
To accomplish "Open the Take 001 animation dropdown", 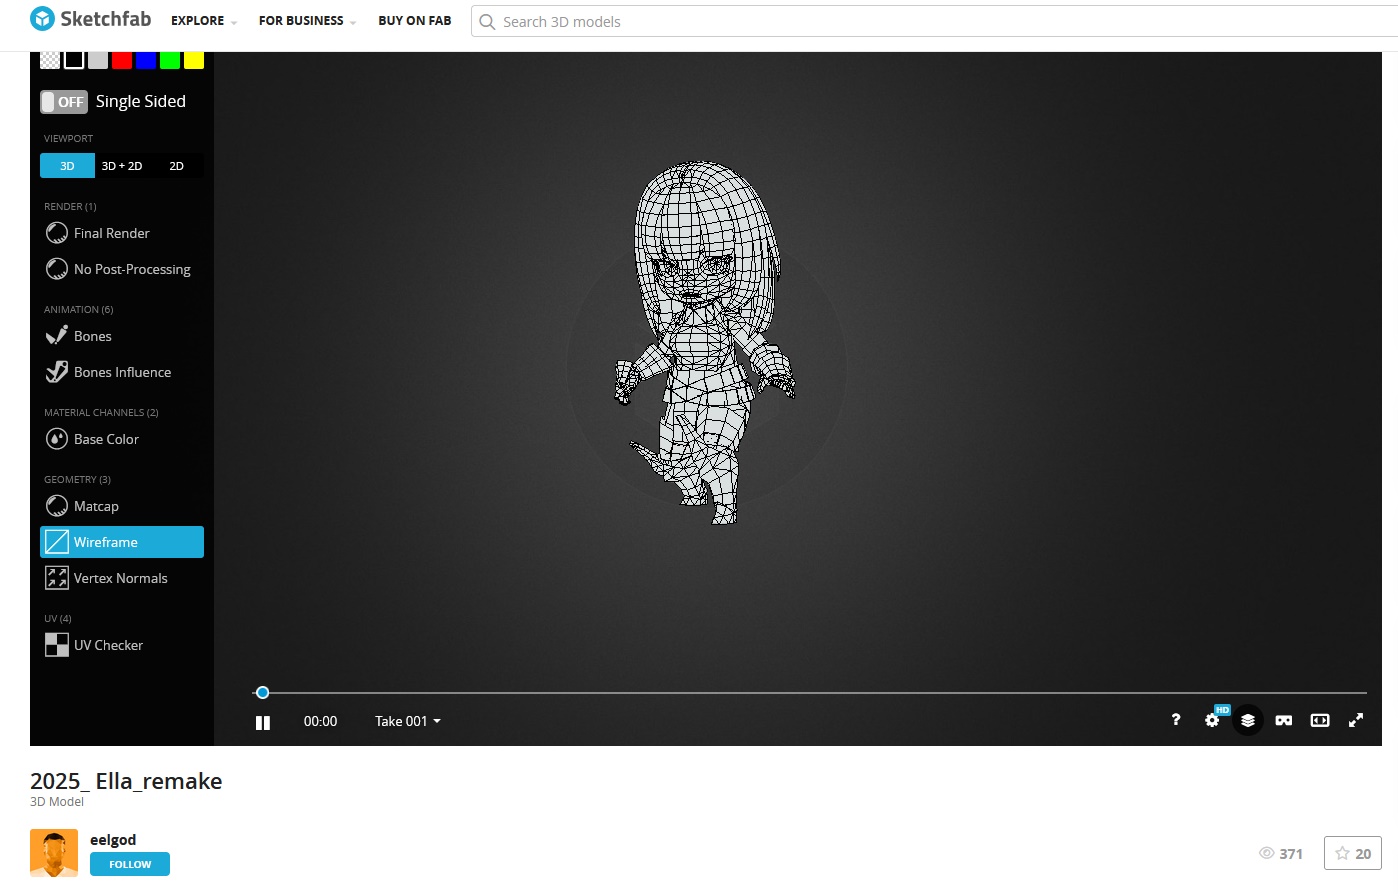I will click(x=408, y=721).
